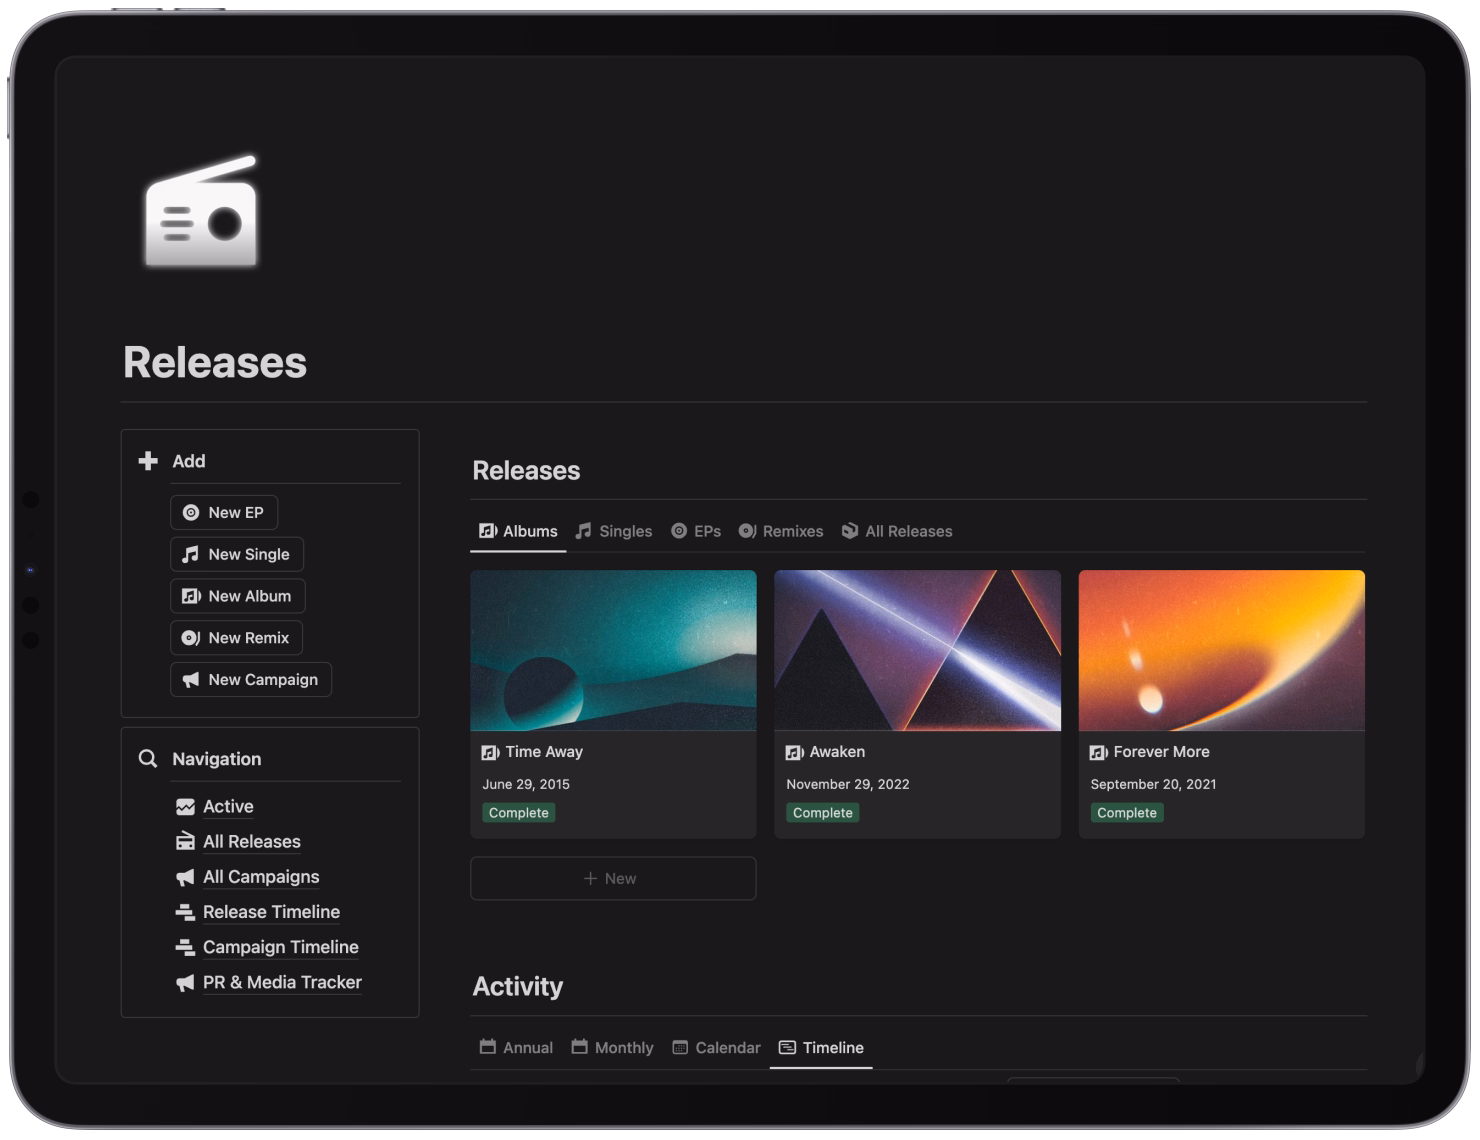Click the megaphone icon beside All Campaigns
The image size is (1480, 1140).
click(x=185, y=876)
